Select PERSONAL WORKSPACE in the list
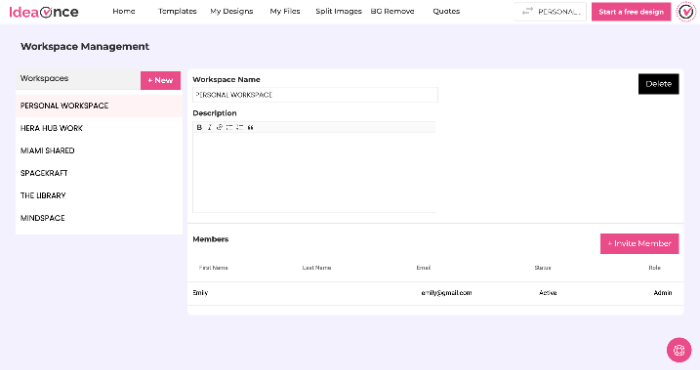 [99, 106]
